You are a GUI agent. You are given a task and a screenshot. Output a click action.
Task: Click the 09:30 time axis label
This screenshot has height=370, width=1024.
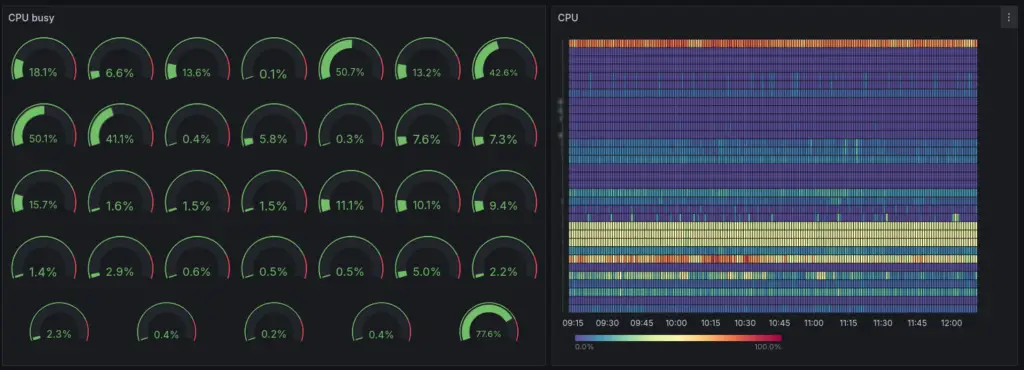[607, 323]
